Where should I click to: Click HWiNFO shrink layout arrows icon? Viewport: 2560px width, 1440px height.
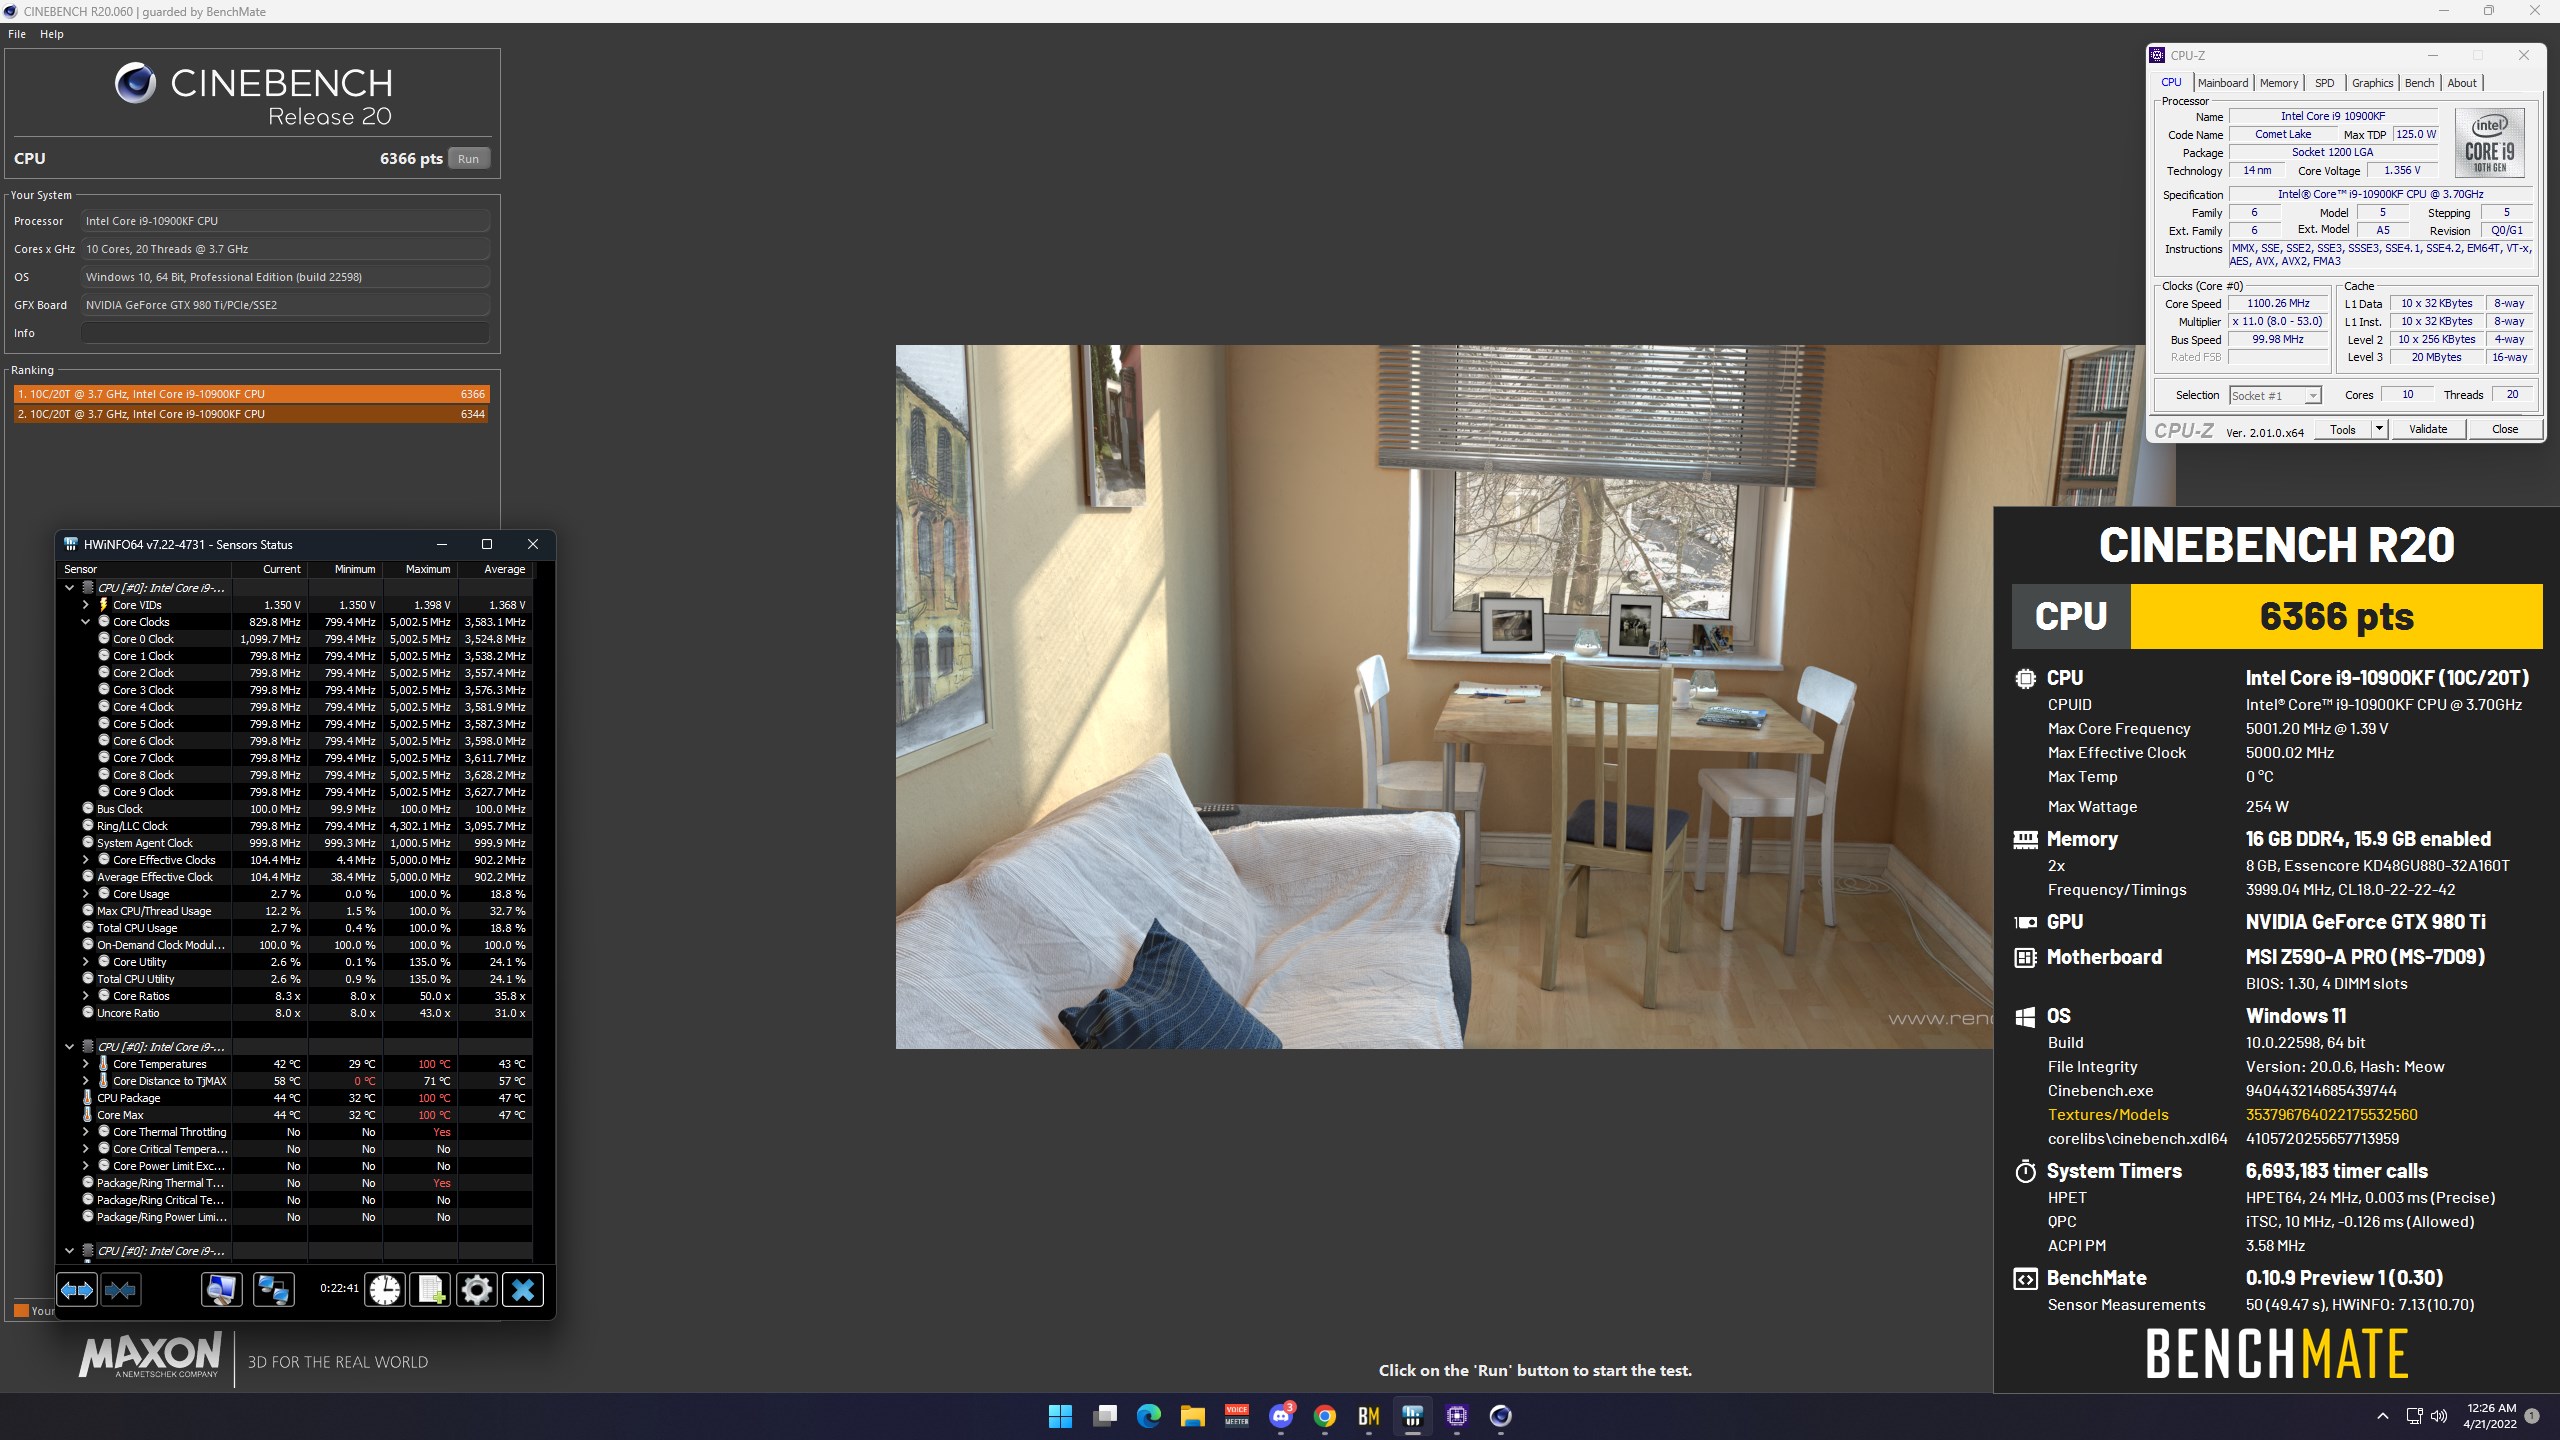coord(121,1290)
